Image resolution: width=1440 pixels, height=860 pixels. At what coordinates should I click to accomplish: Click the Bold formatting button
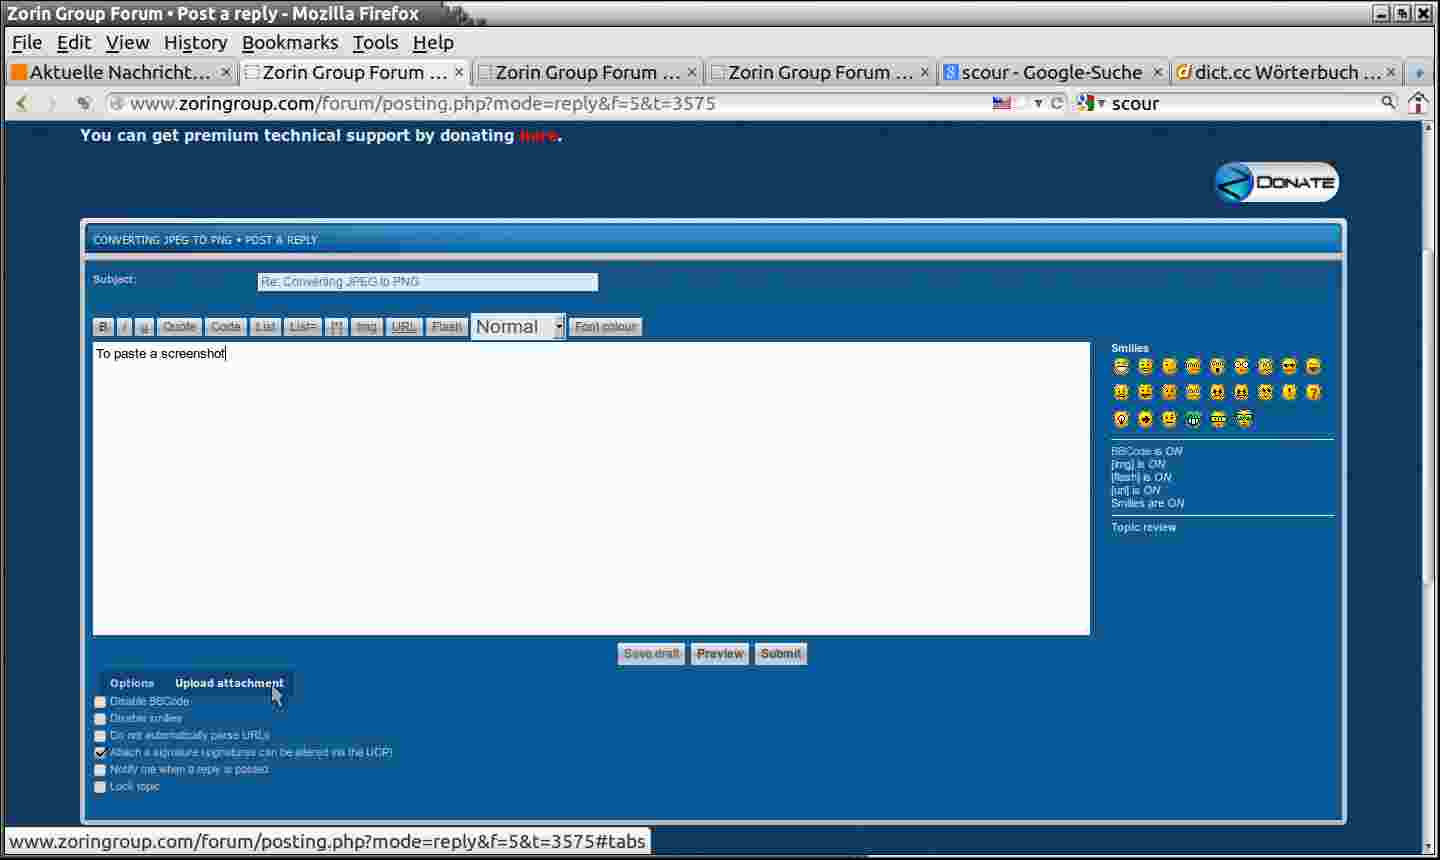tap(103, 327)
